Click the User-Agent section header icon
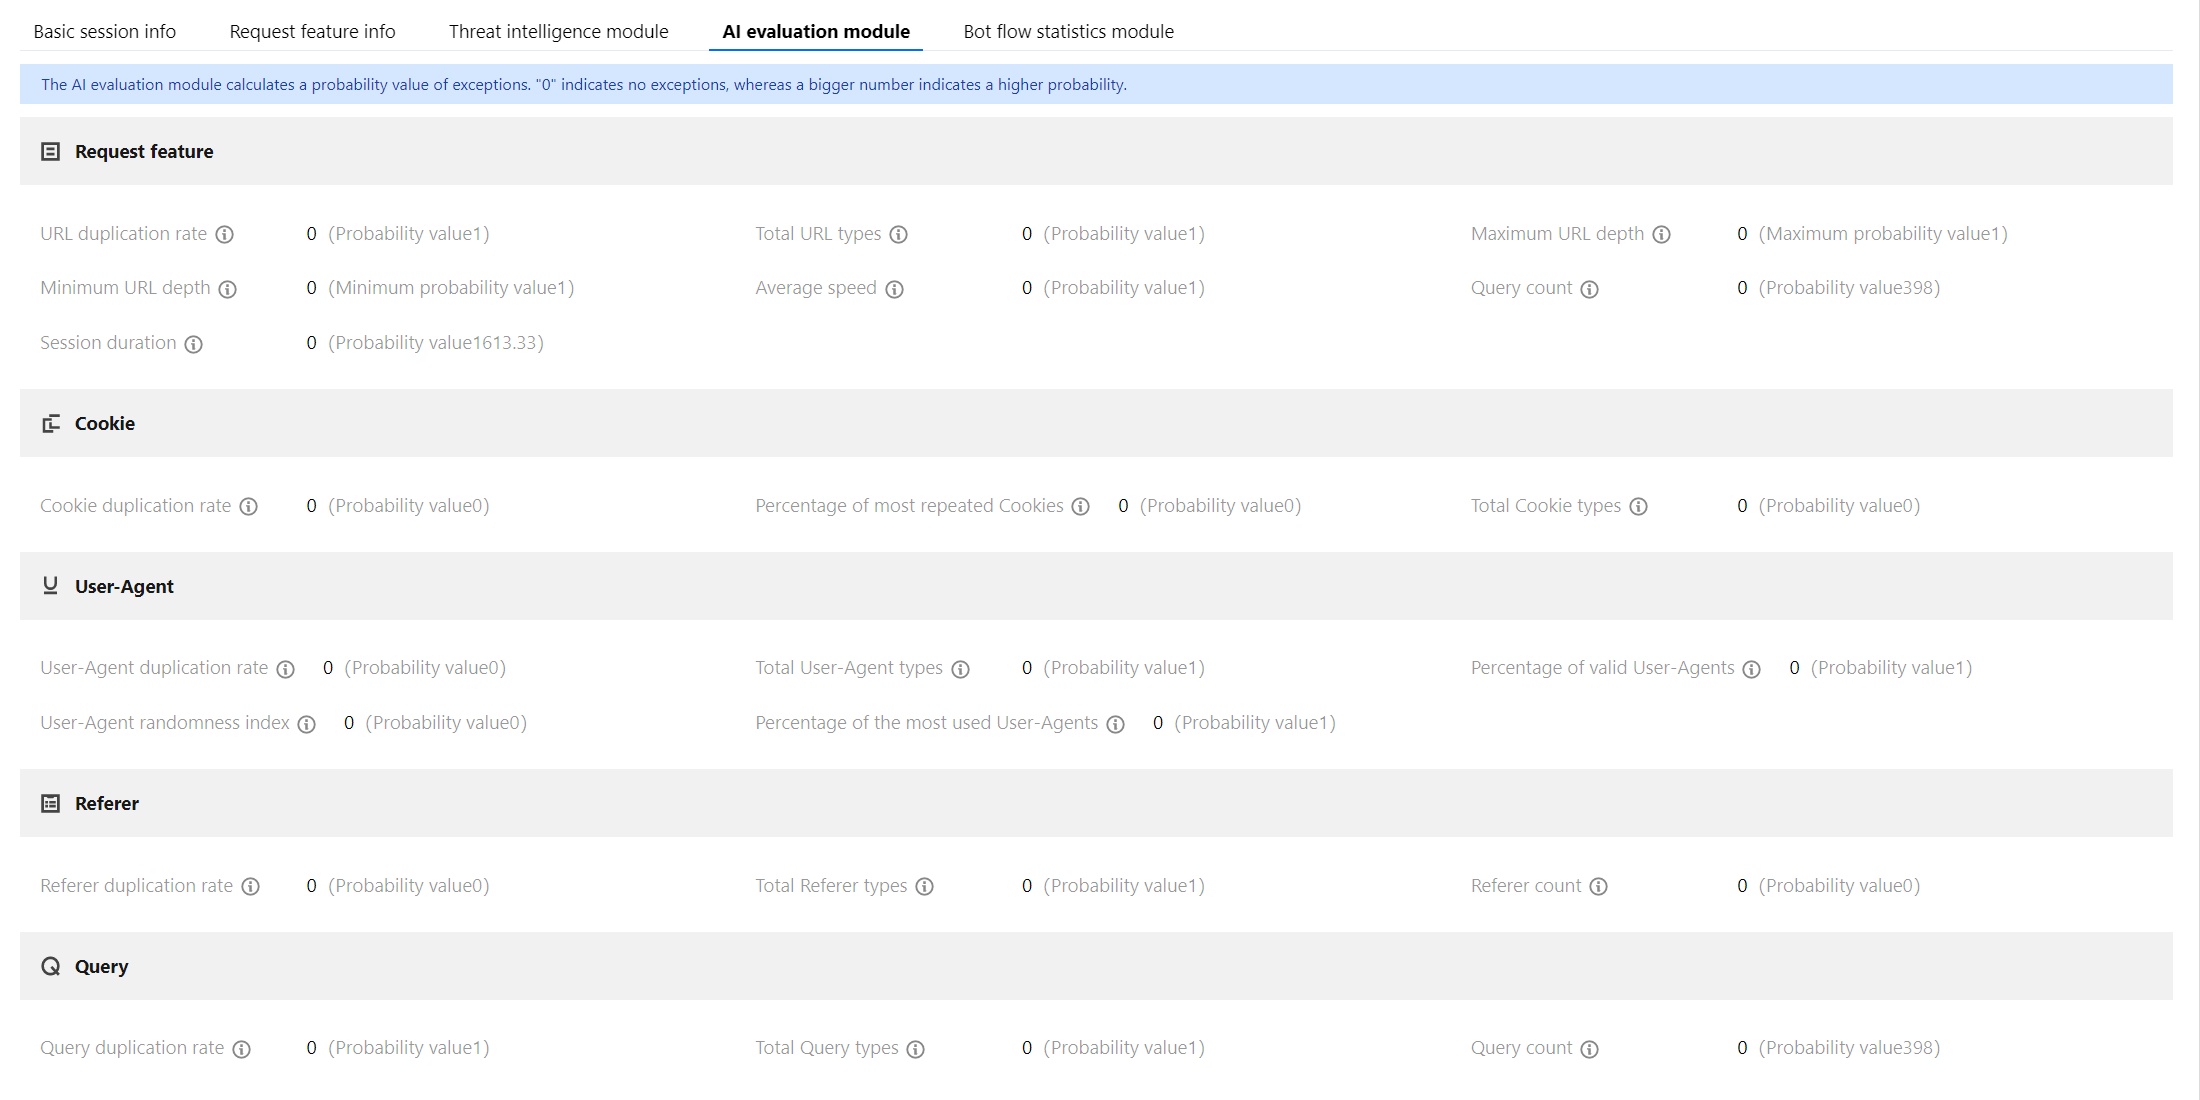 click(51, 586)
